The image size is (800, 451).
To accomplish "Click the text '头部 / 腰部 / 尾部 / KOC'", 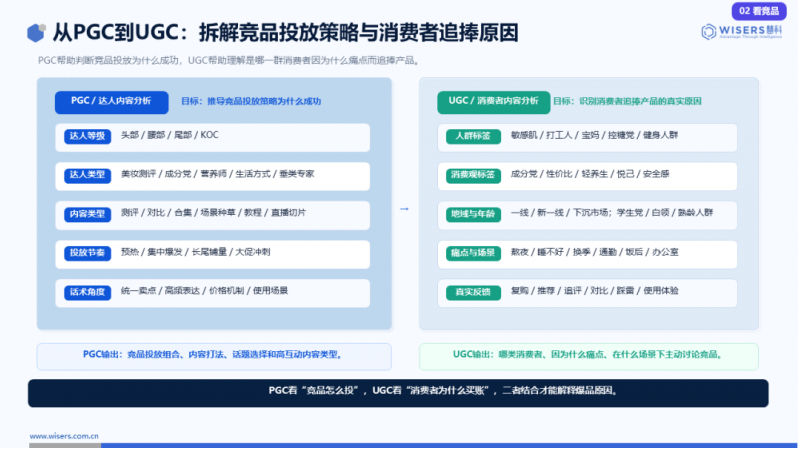I will click(x=169, y=135).
